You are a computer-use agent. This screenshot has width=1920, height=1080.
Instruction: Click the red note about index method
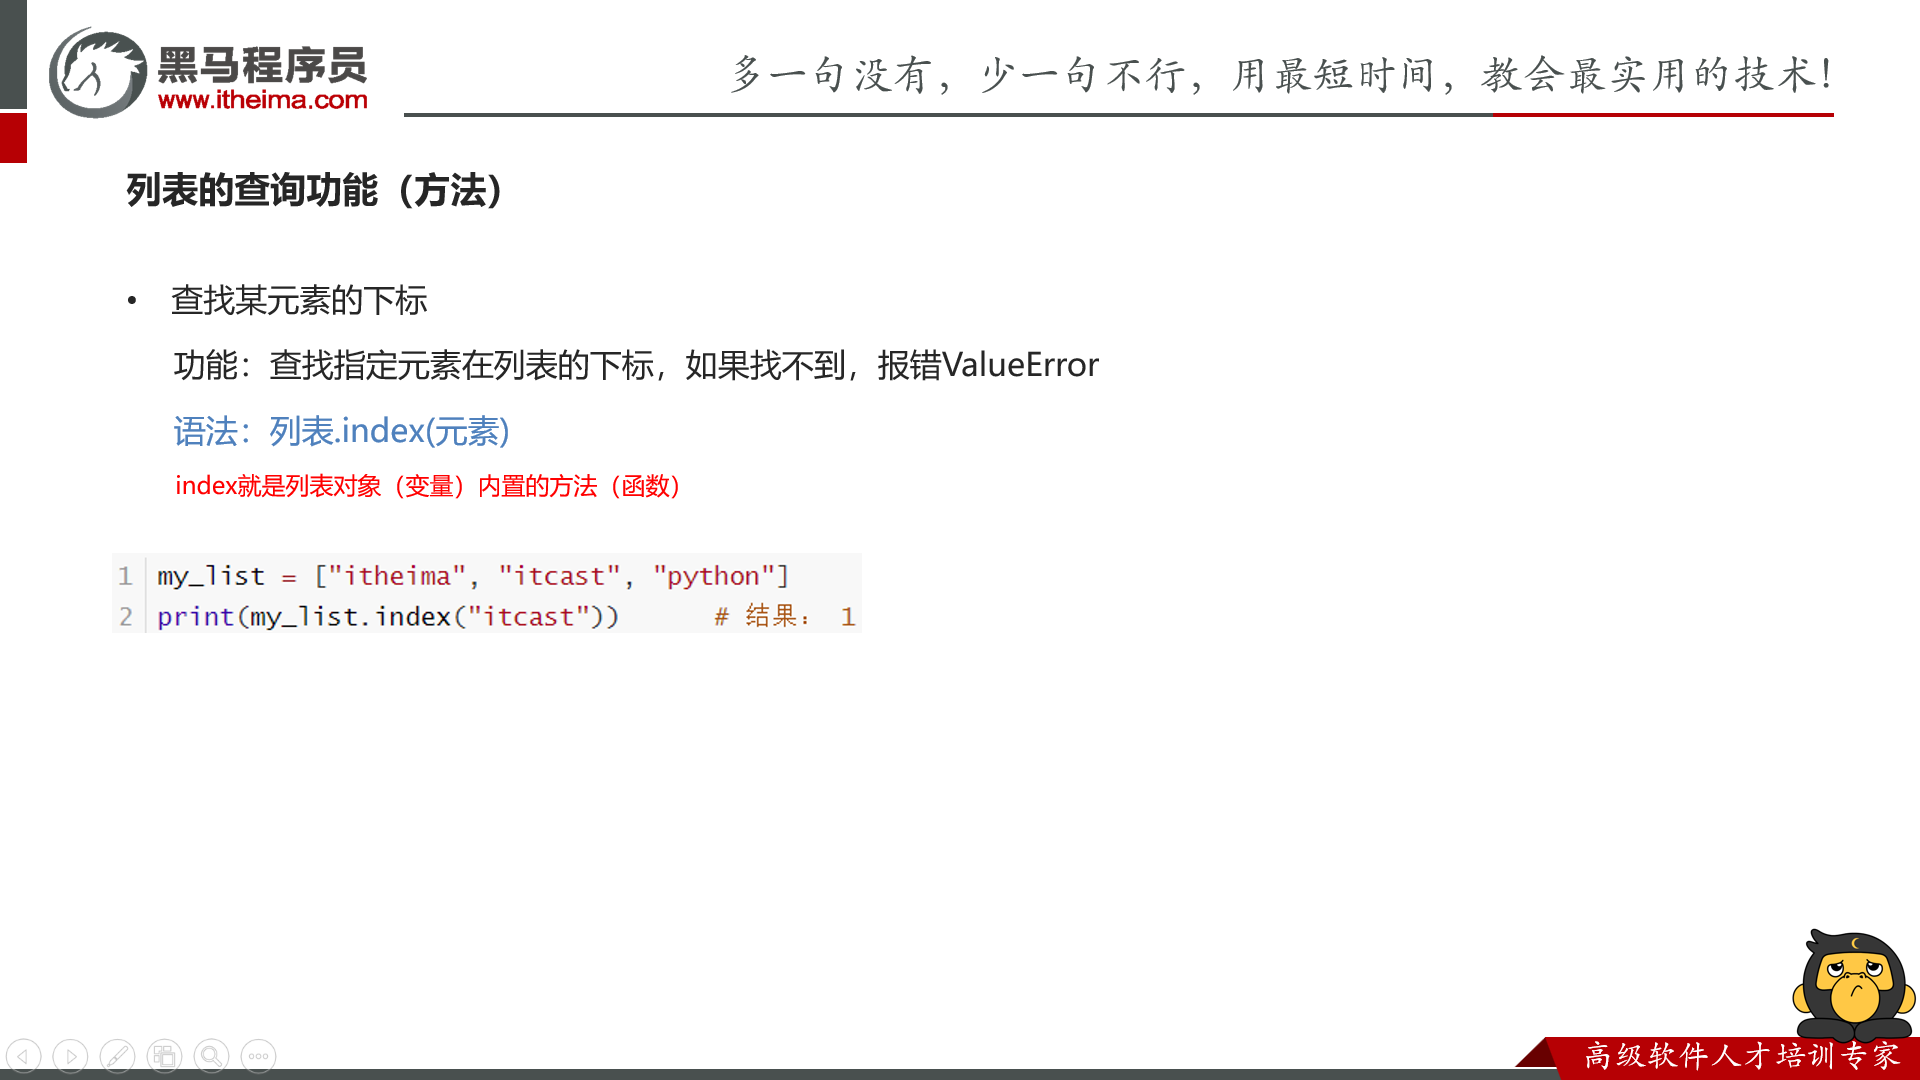428,486
